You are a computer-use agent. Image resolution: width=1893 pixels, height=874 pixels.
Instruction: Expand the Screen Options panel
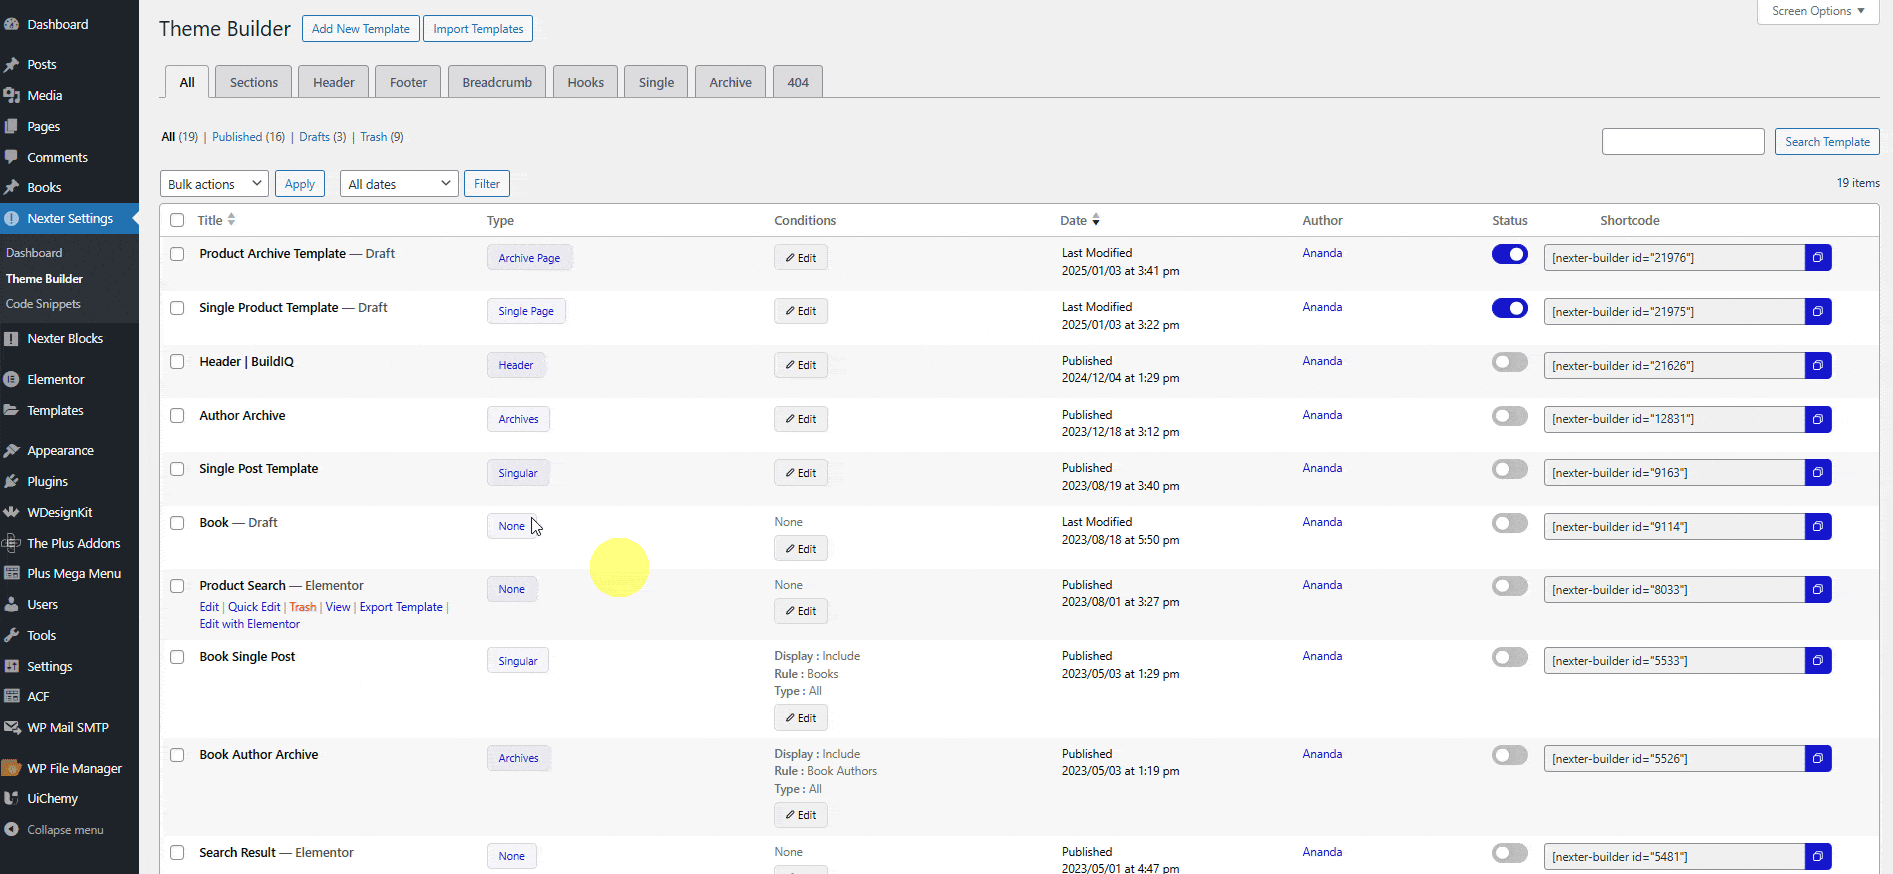coord(1818,11)
